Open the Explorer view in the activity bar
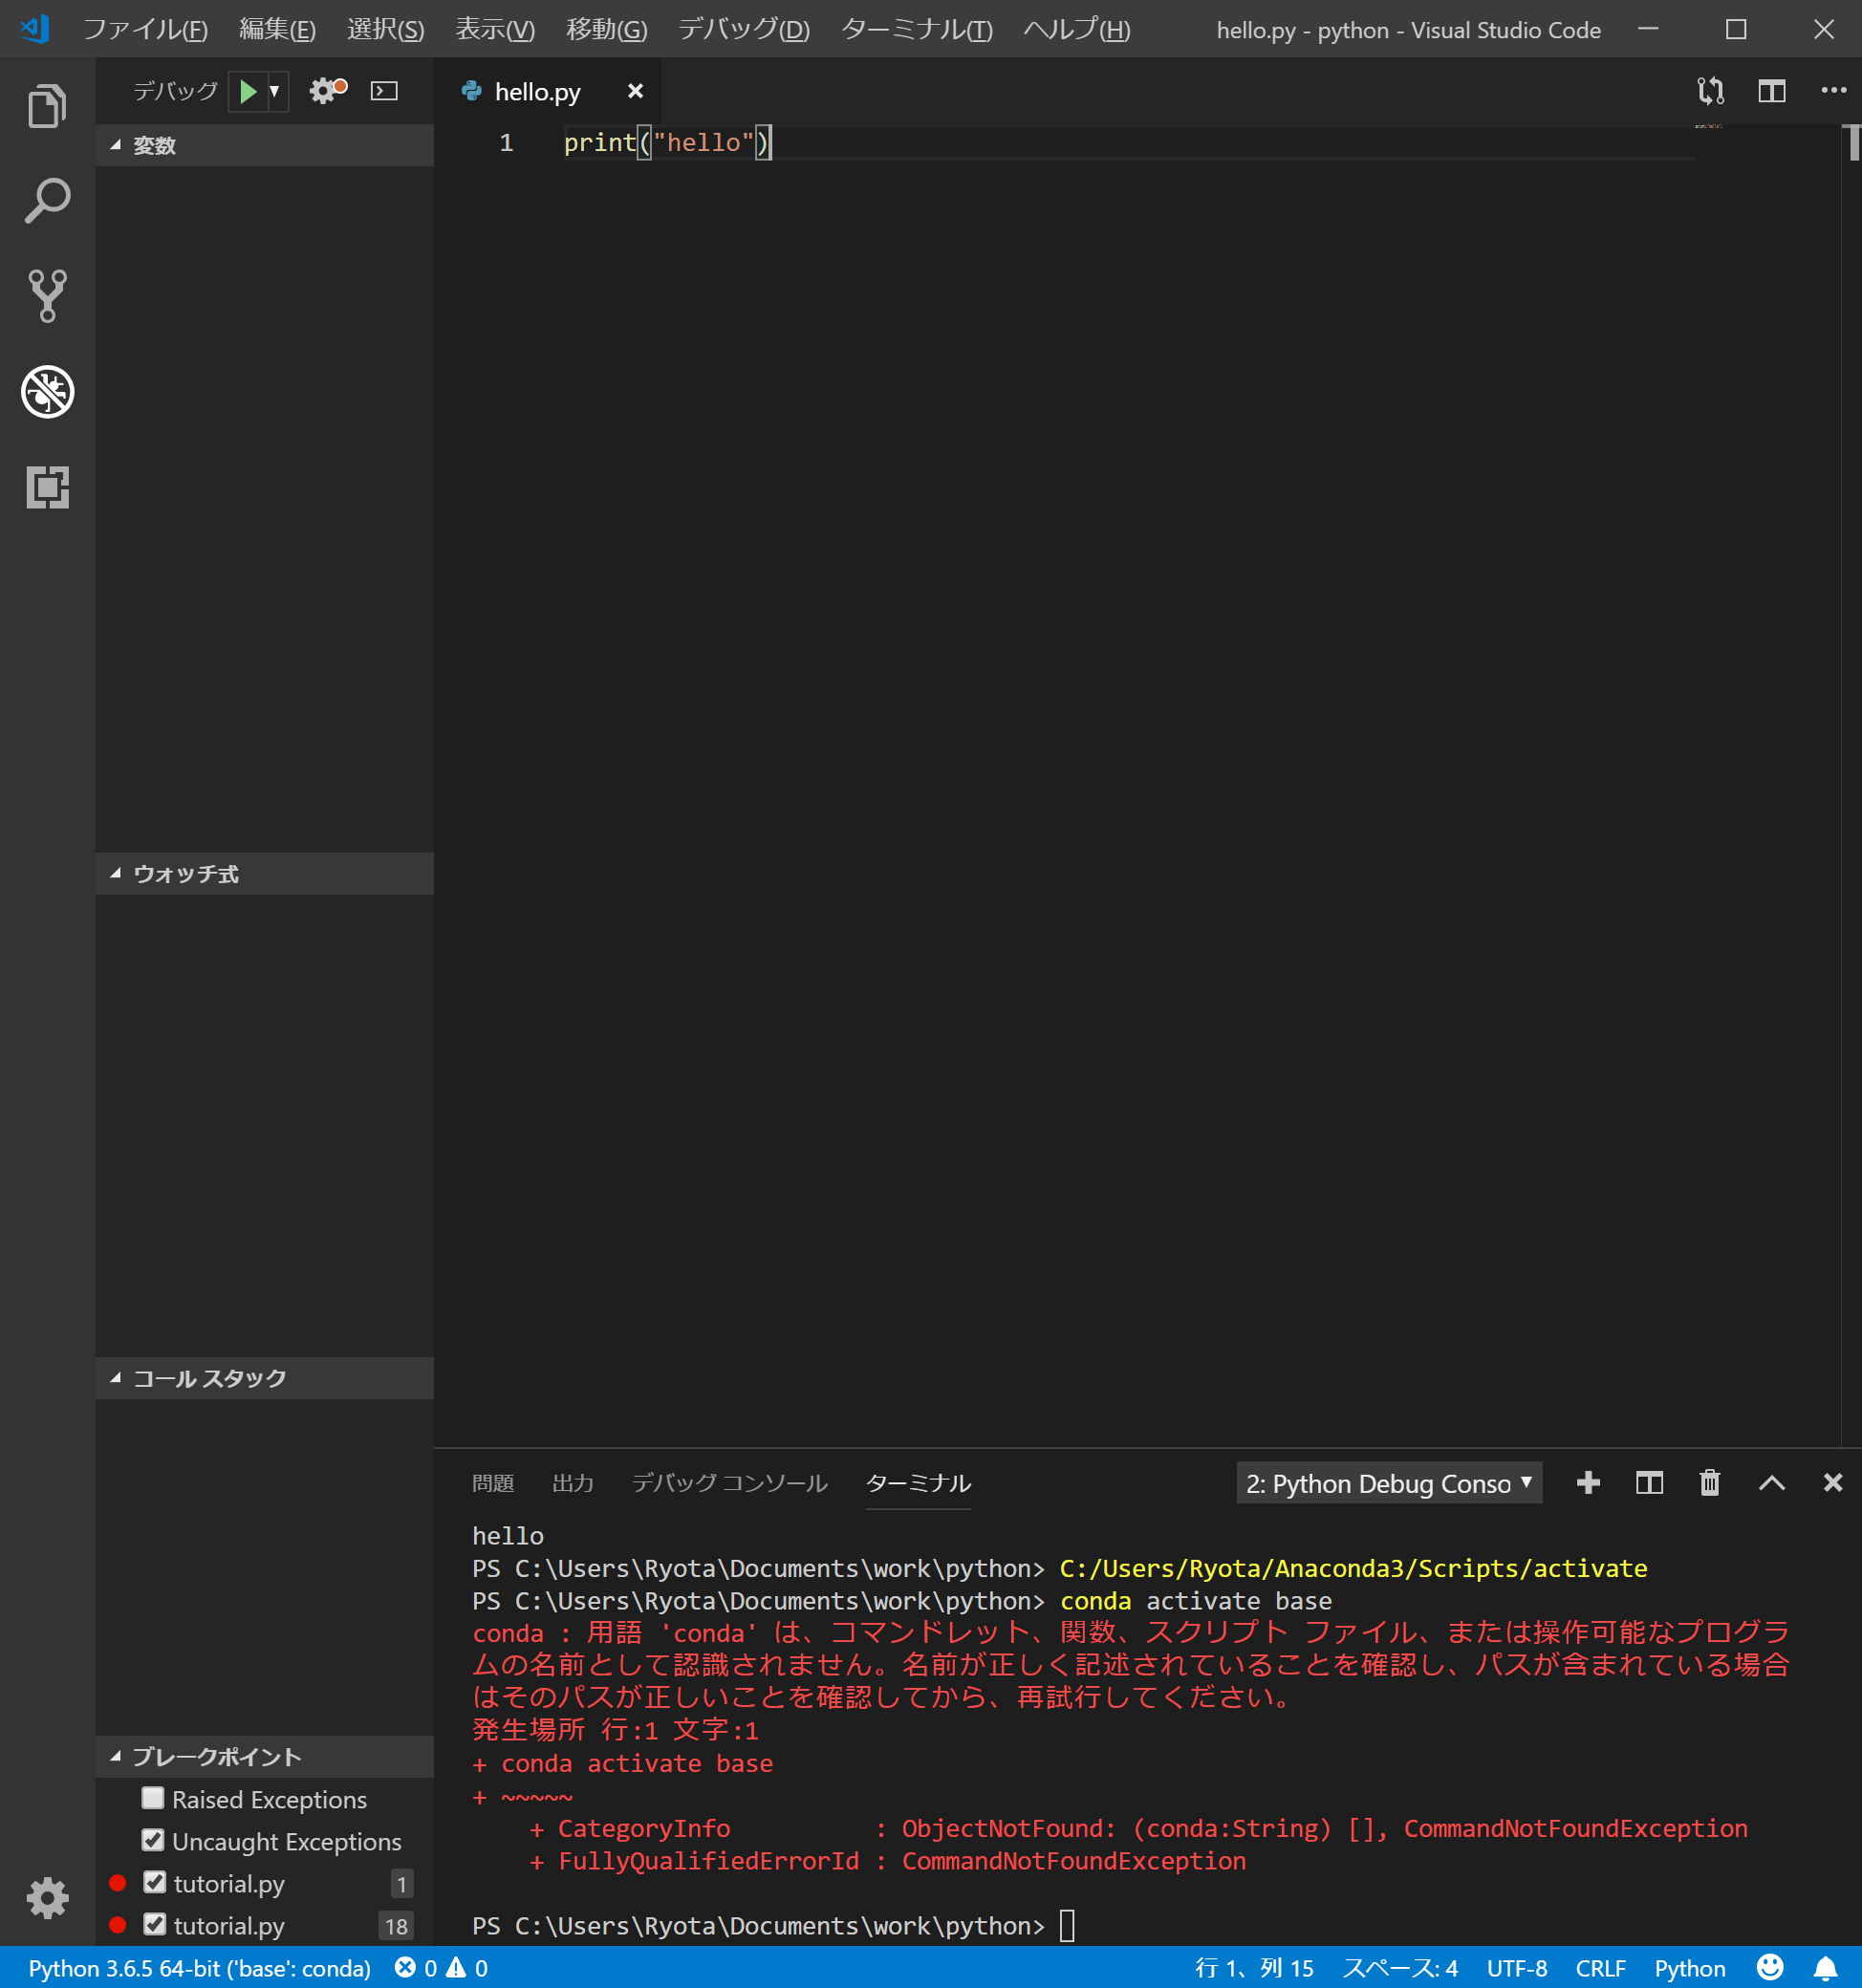The height and width of the screenshot is (1988, 1862). coord(46,105)
